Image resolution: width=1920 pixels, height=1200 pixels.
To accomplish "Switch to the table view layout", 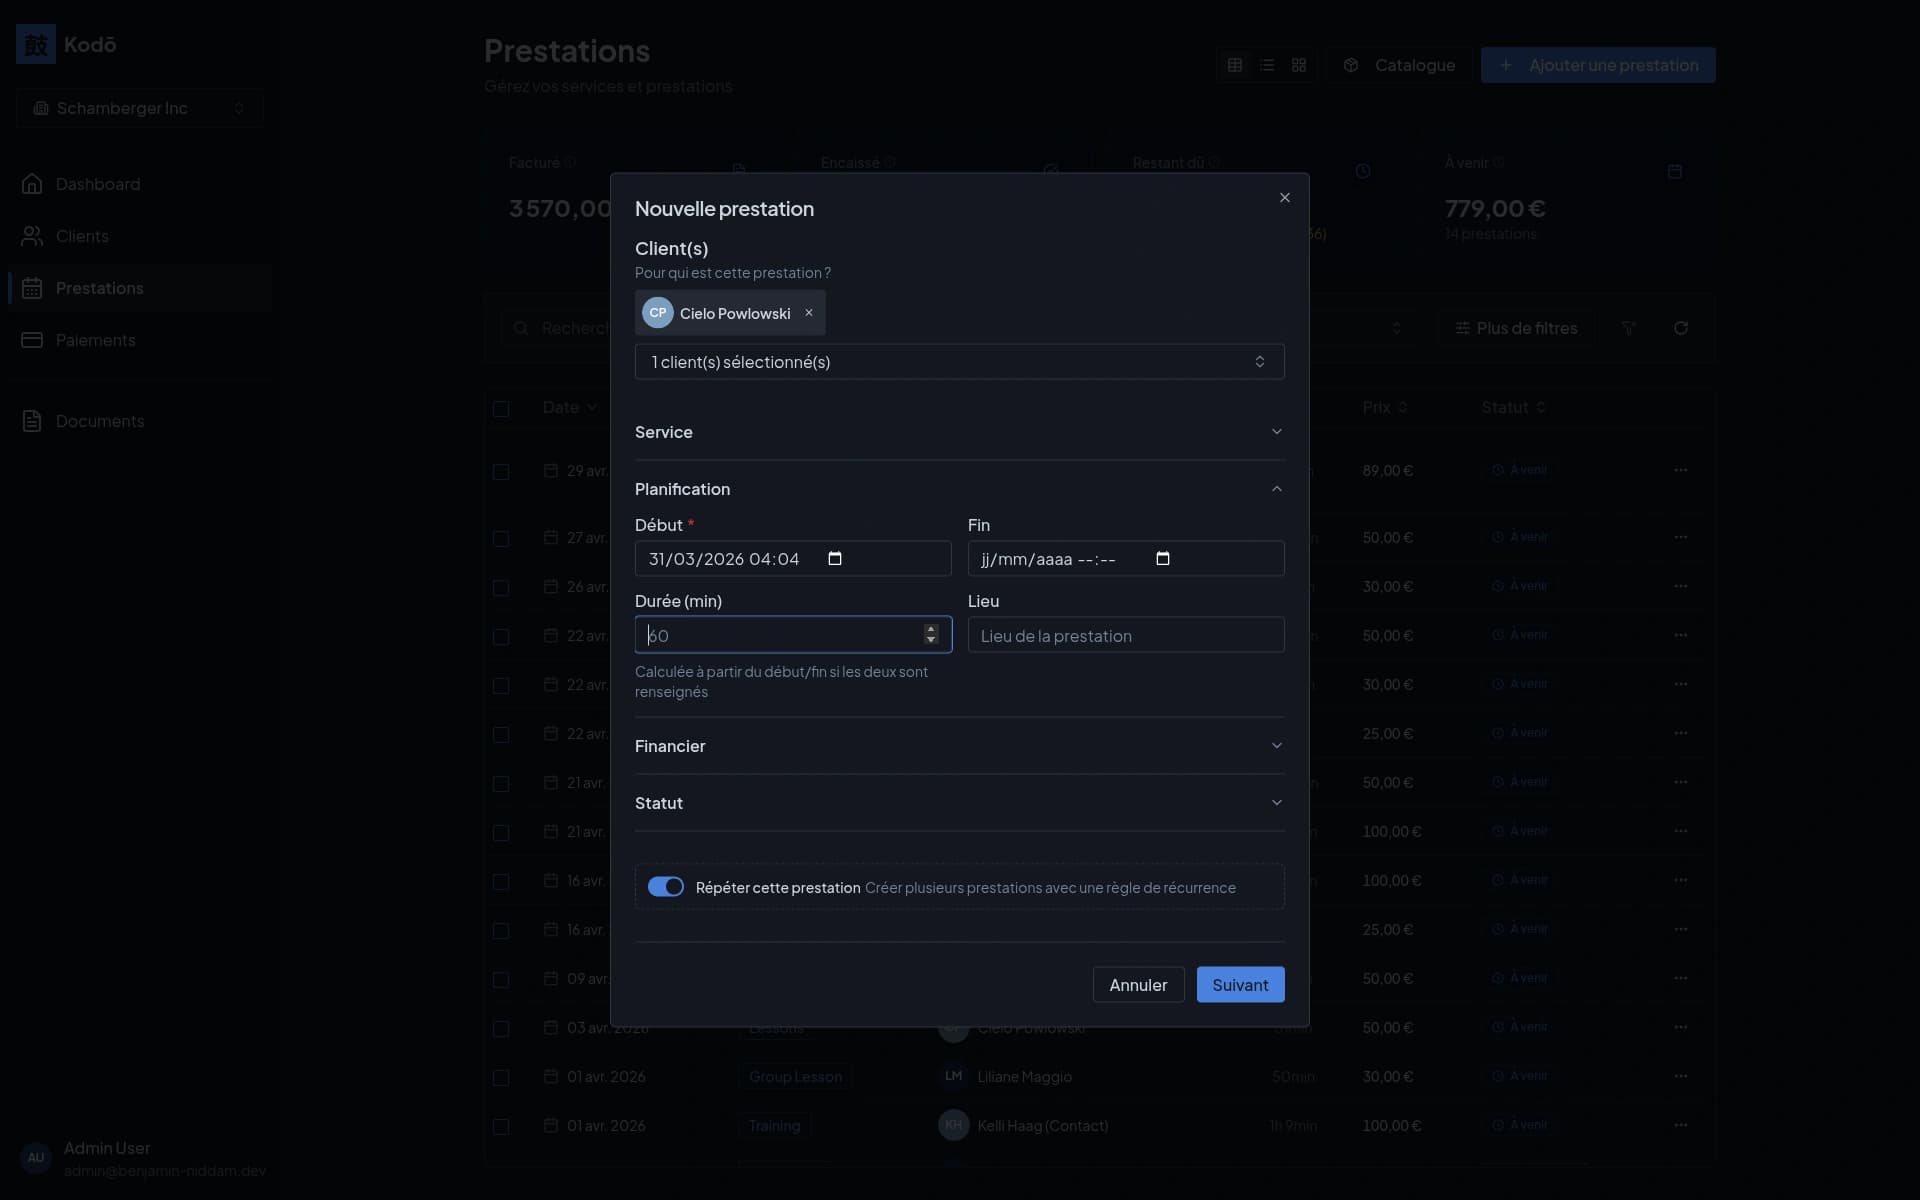I will tap(1234, 65).
